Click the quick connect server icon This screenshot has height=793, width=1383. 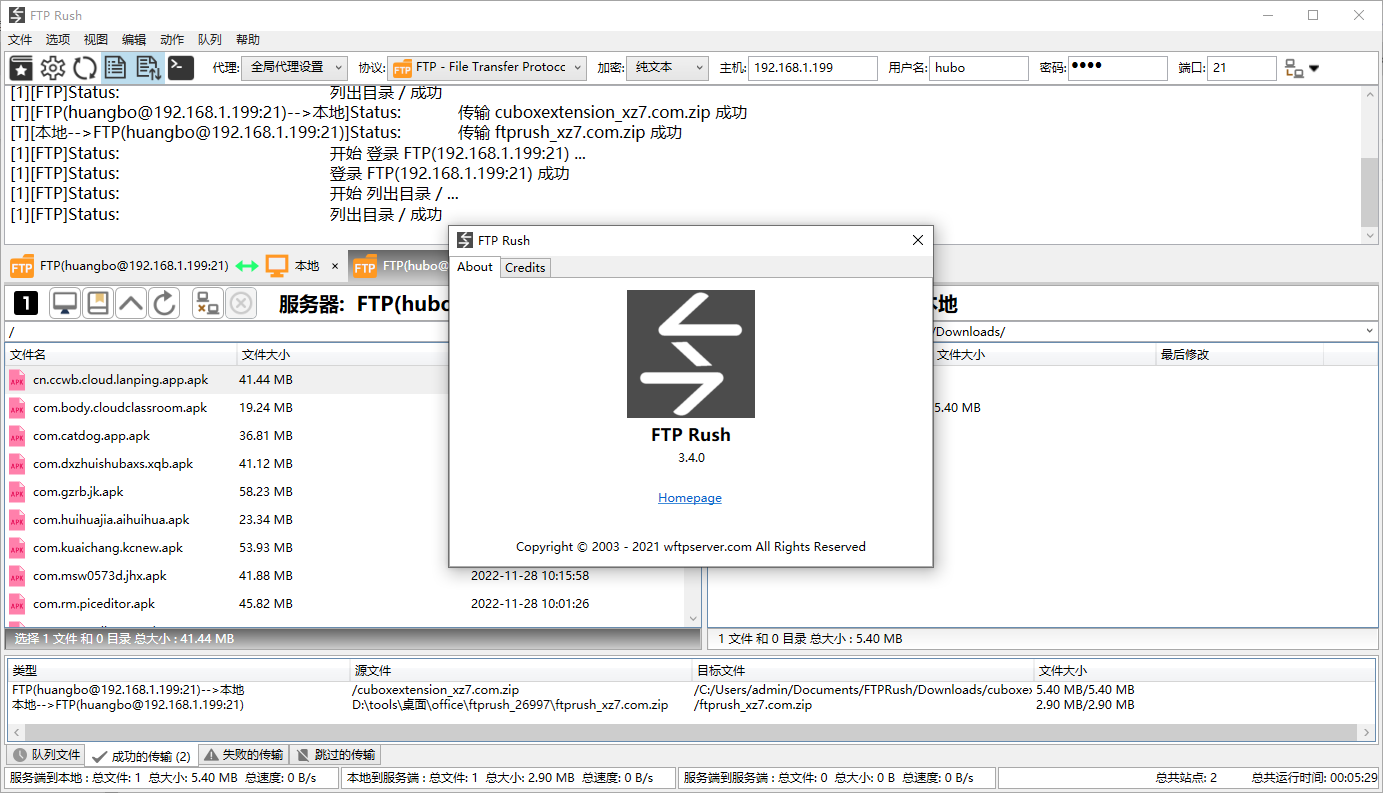click(1294, 68)
